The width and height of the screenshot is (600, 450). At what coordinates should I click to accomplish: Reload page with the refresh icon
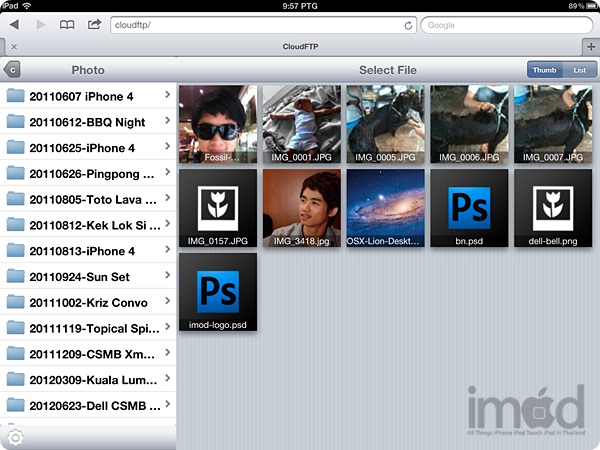coord(408,25)
